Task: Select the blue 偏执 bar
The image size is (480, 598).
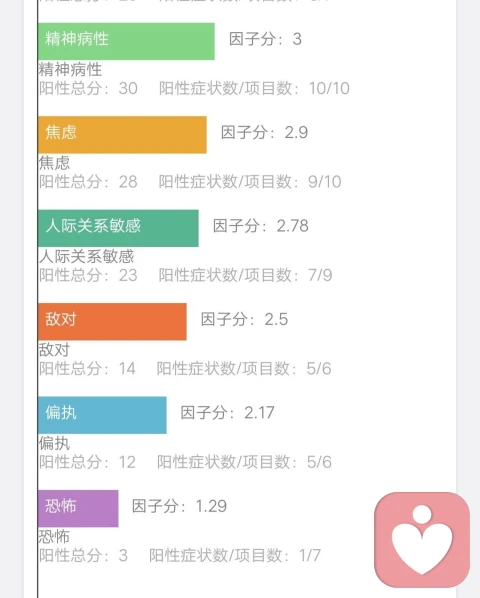Action: [102, 415]
